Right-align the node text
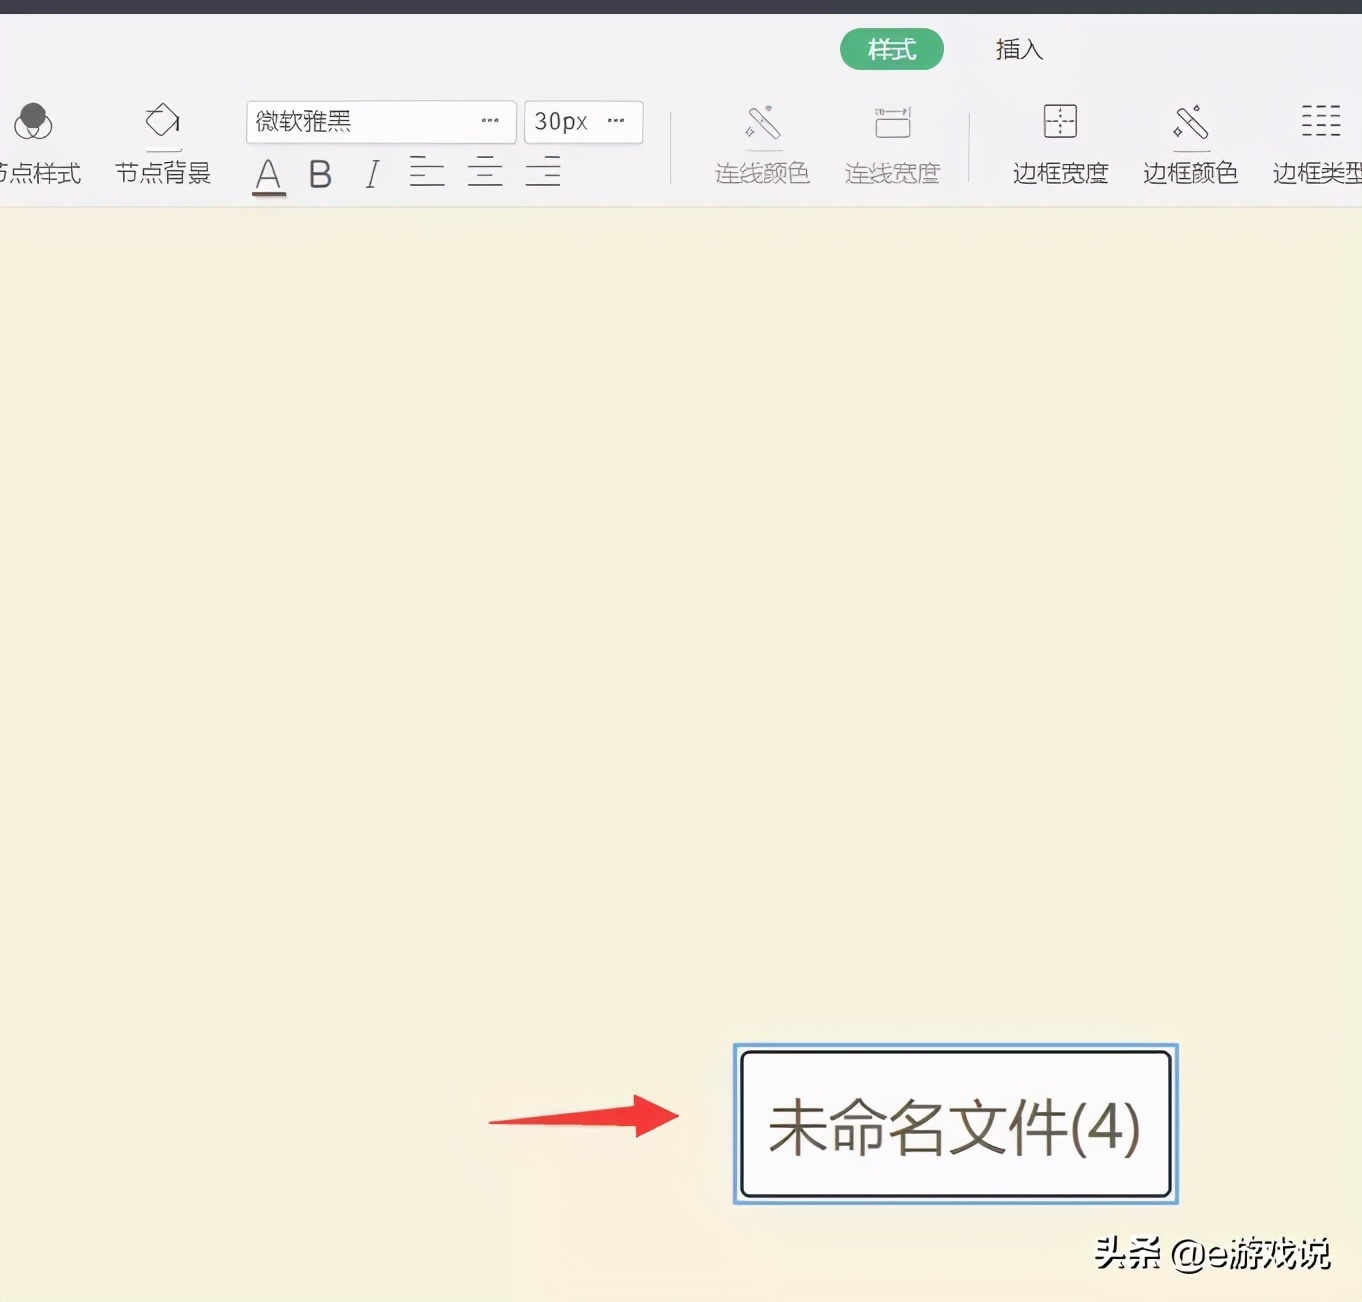The width and height of the screenshot is (1362, 1302). 543,172
